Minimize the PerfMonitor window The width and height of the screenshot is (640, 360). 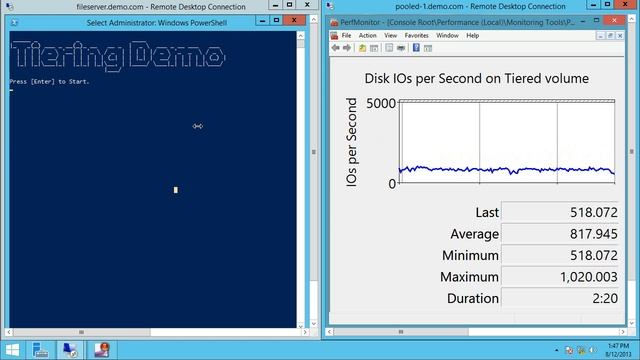tap(583, 20)
